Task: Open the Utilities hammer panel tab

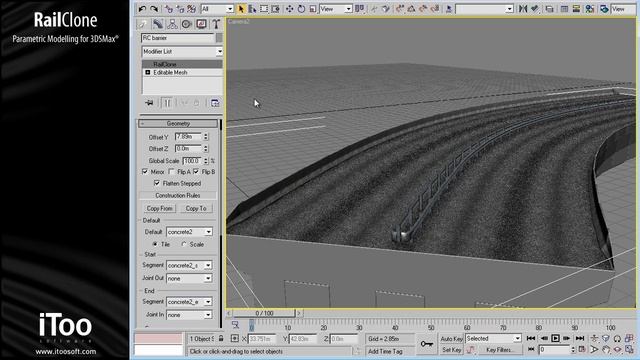Action: pyautogui.click(x=216, y=24)
